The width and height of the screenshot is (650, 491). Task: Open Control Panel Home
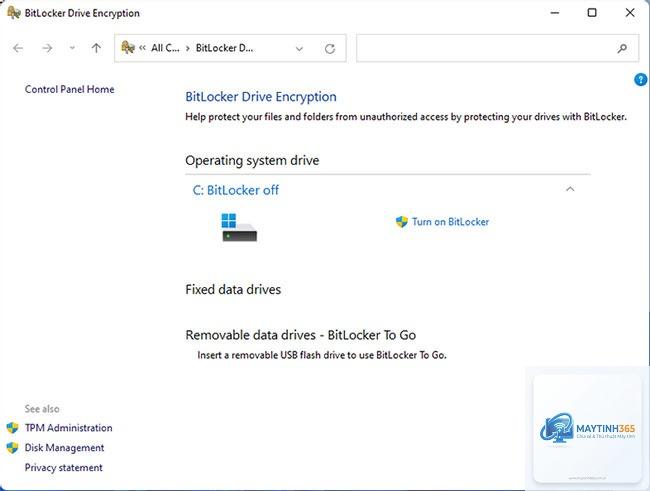click(69, 89)
